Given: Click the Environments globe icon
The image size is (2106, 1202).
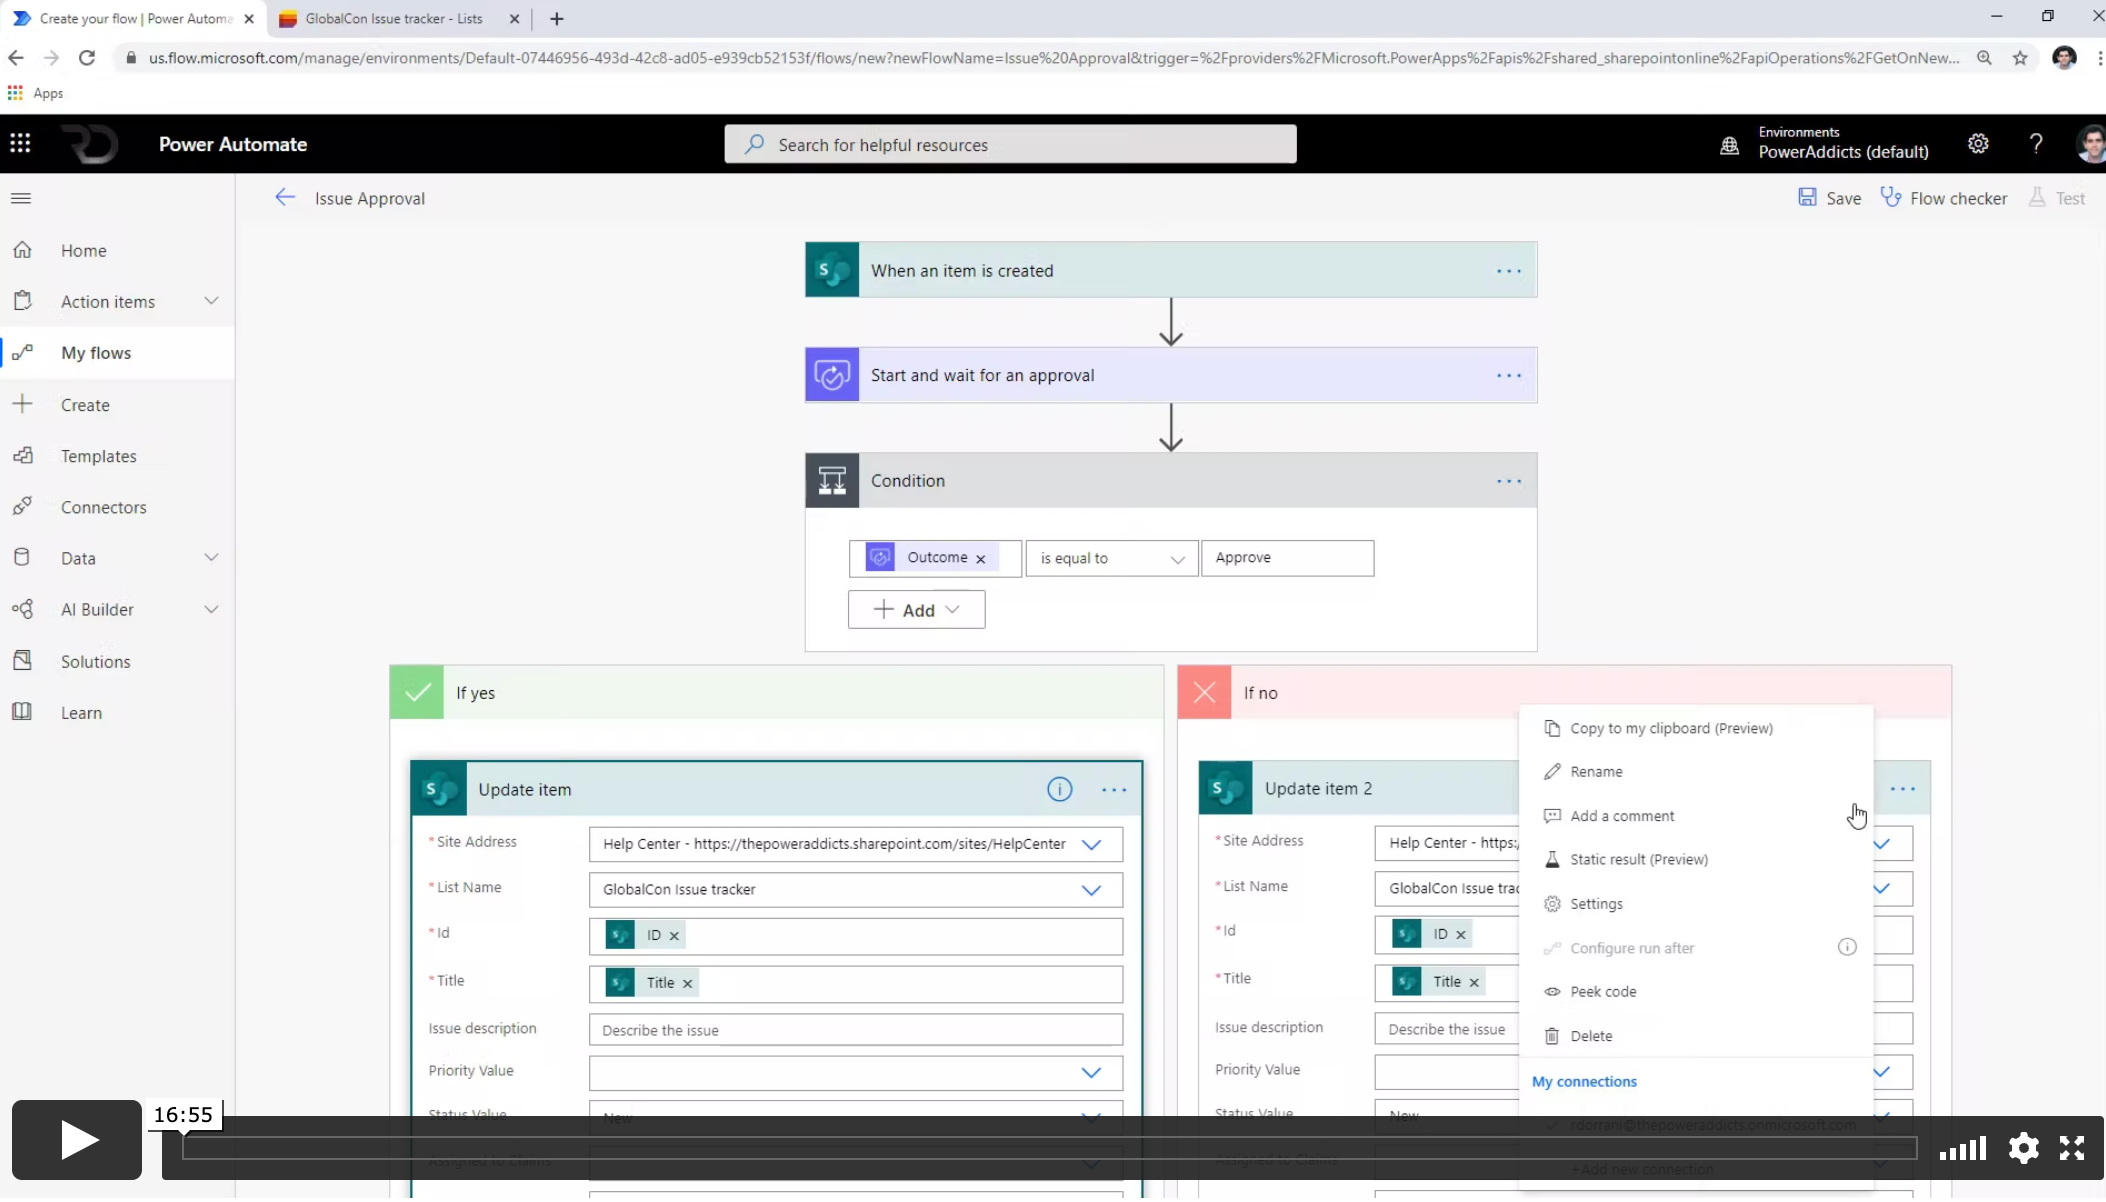Looking at the screenshot, I should tap(1729, 146).
